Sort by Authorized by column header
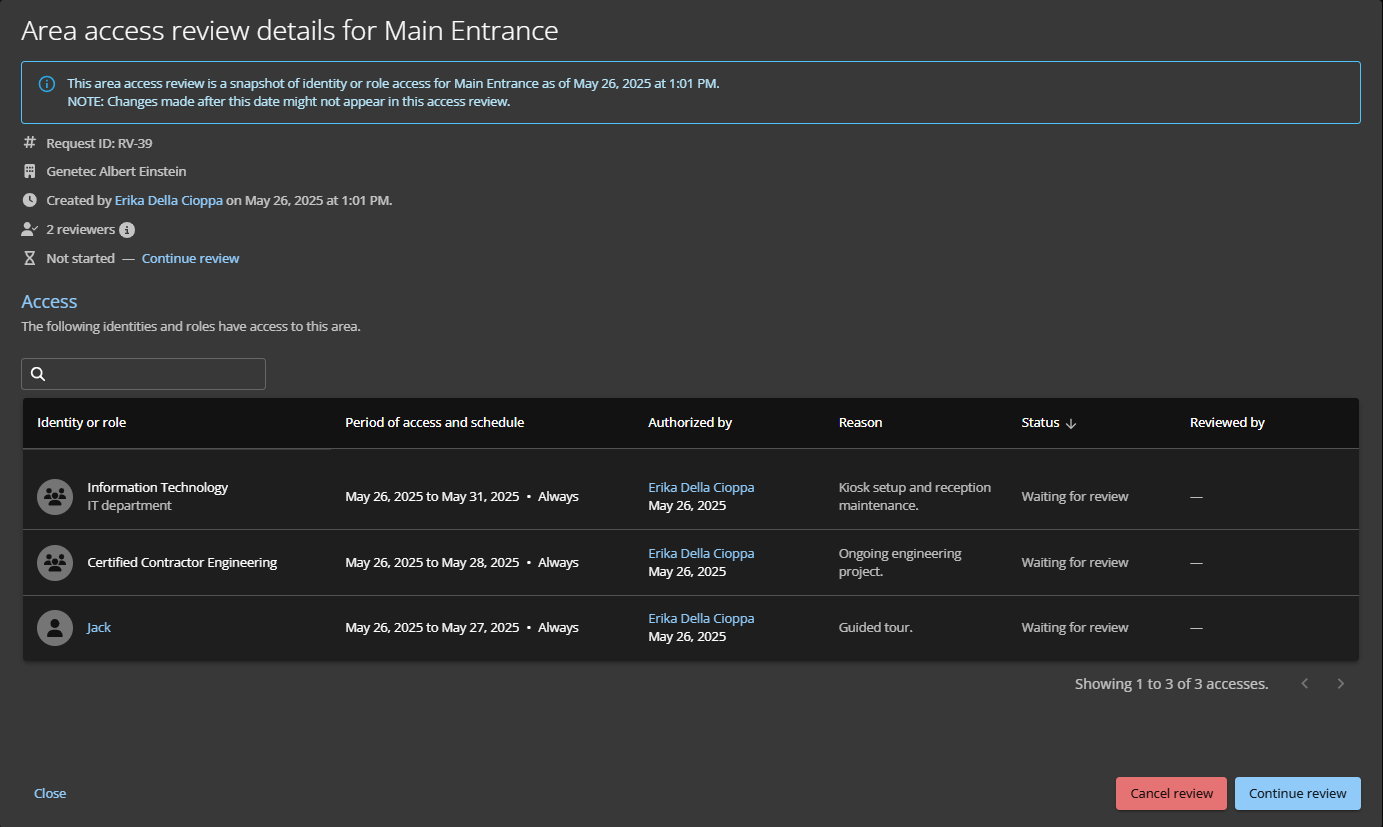This screenshot has width=1383, height=827. [x=690, y=423]
